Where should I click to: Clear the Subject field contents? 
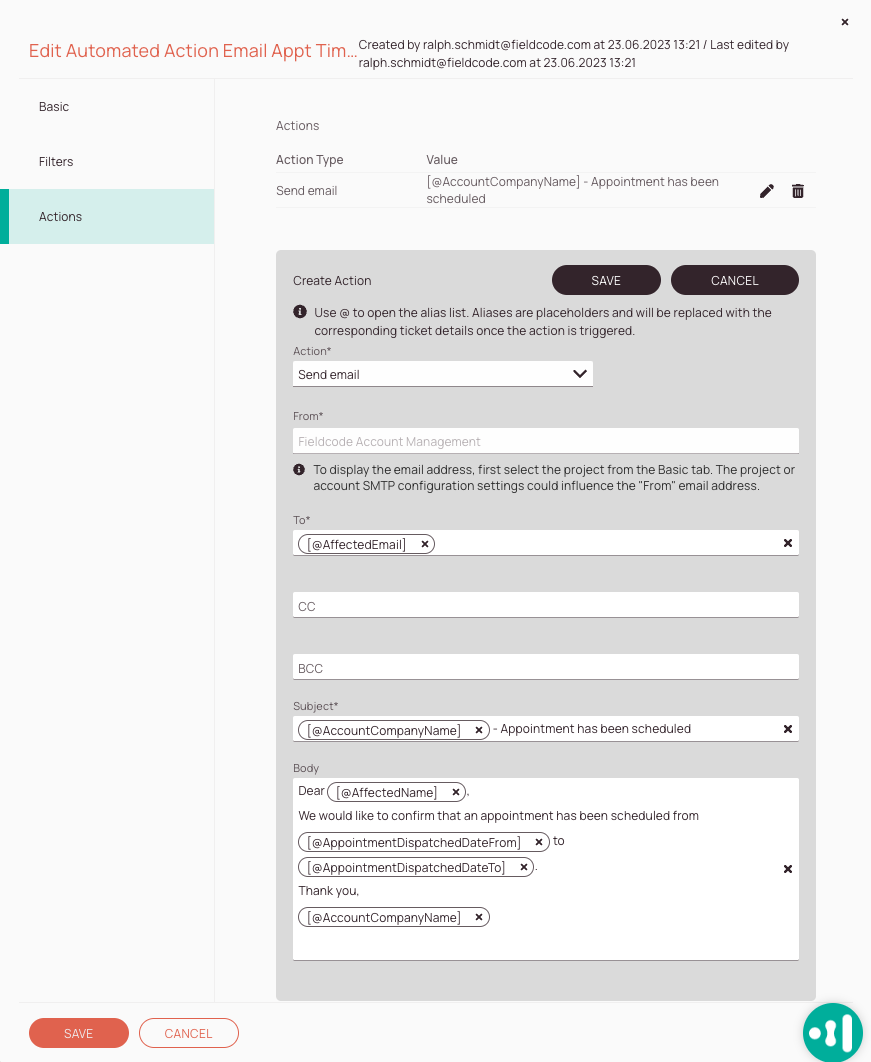tap(788, 729)
